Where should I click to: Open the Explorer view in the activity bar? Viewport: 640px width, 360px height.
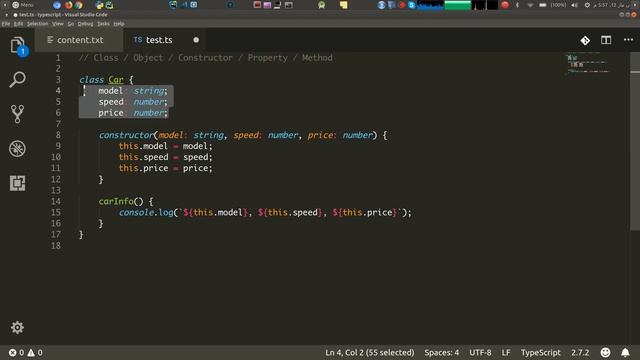[x=17, y=45]
